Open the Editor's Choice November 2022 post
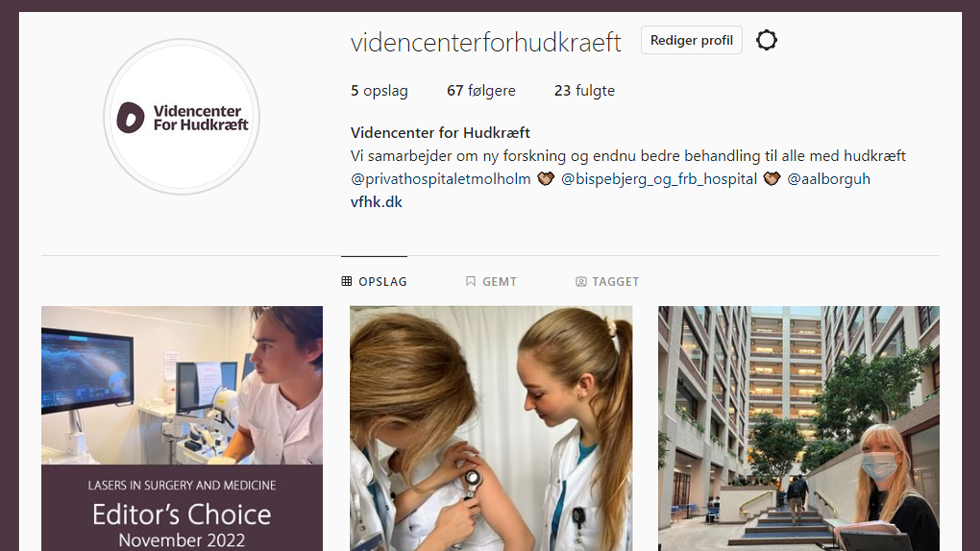This screenshot has height=551, width=980. (182, 429)
